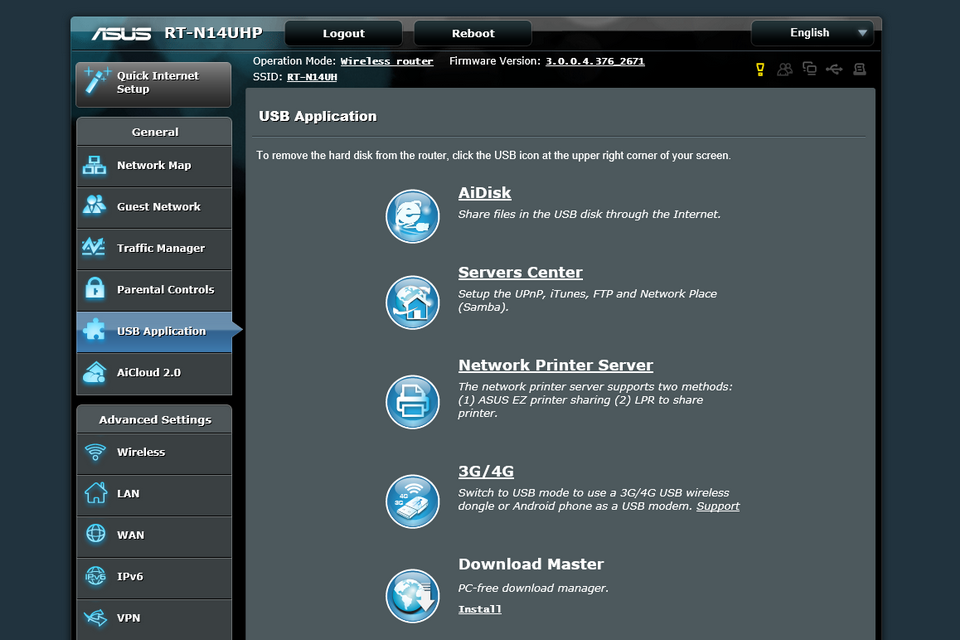The height and width of the screenshot is (640, 960).
Task: Open the Network Printer Server link
Action: [x=555, y=365]
